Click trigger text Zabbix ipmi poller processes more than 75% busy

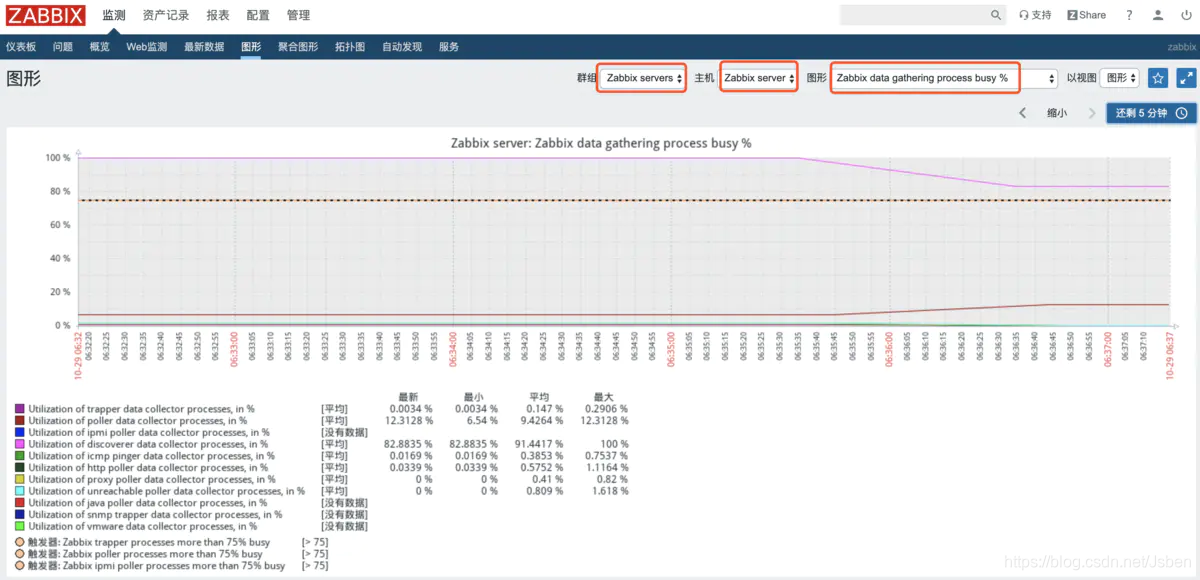tap(174, 566)
